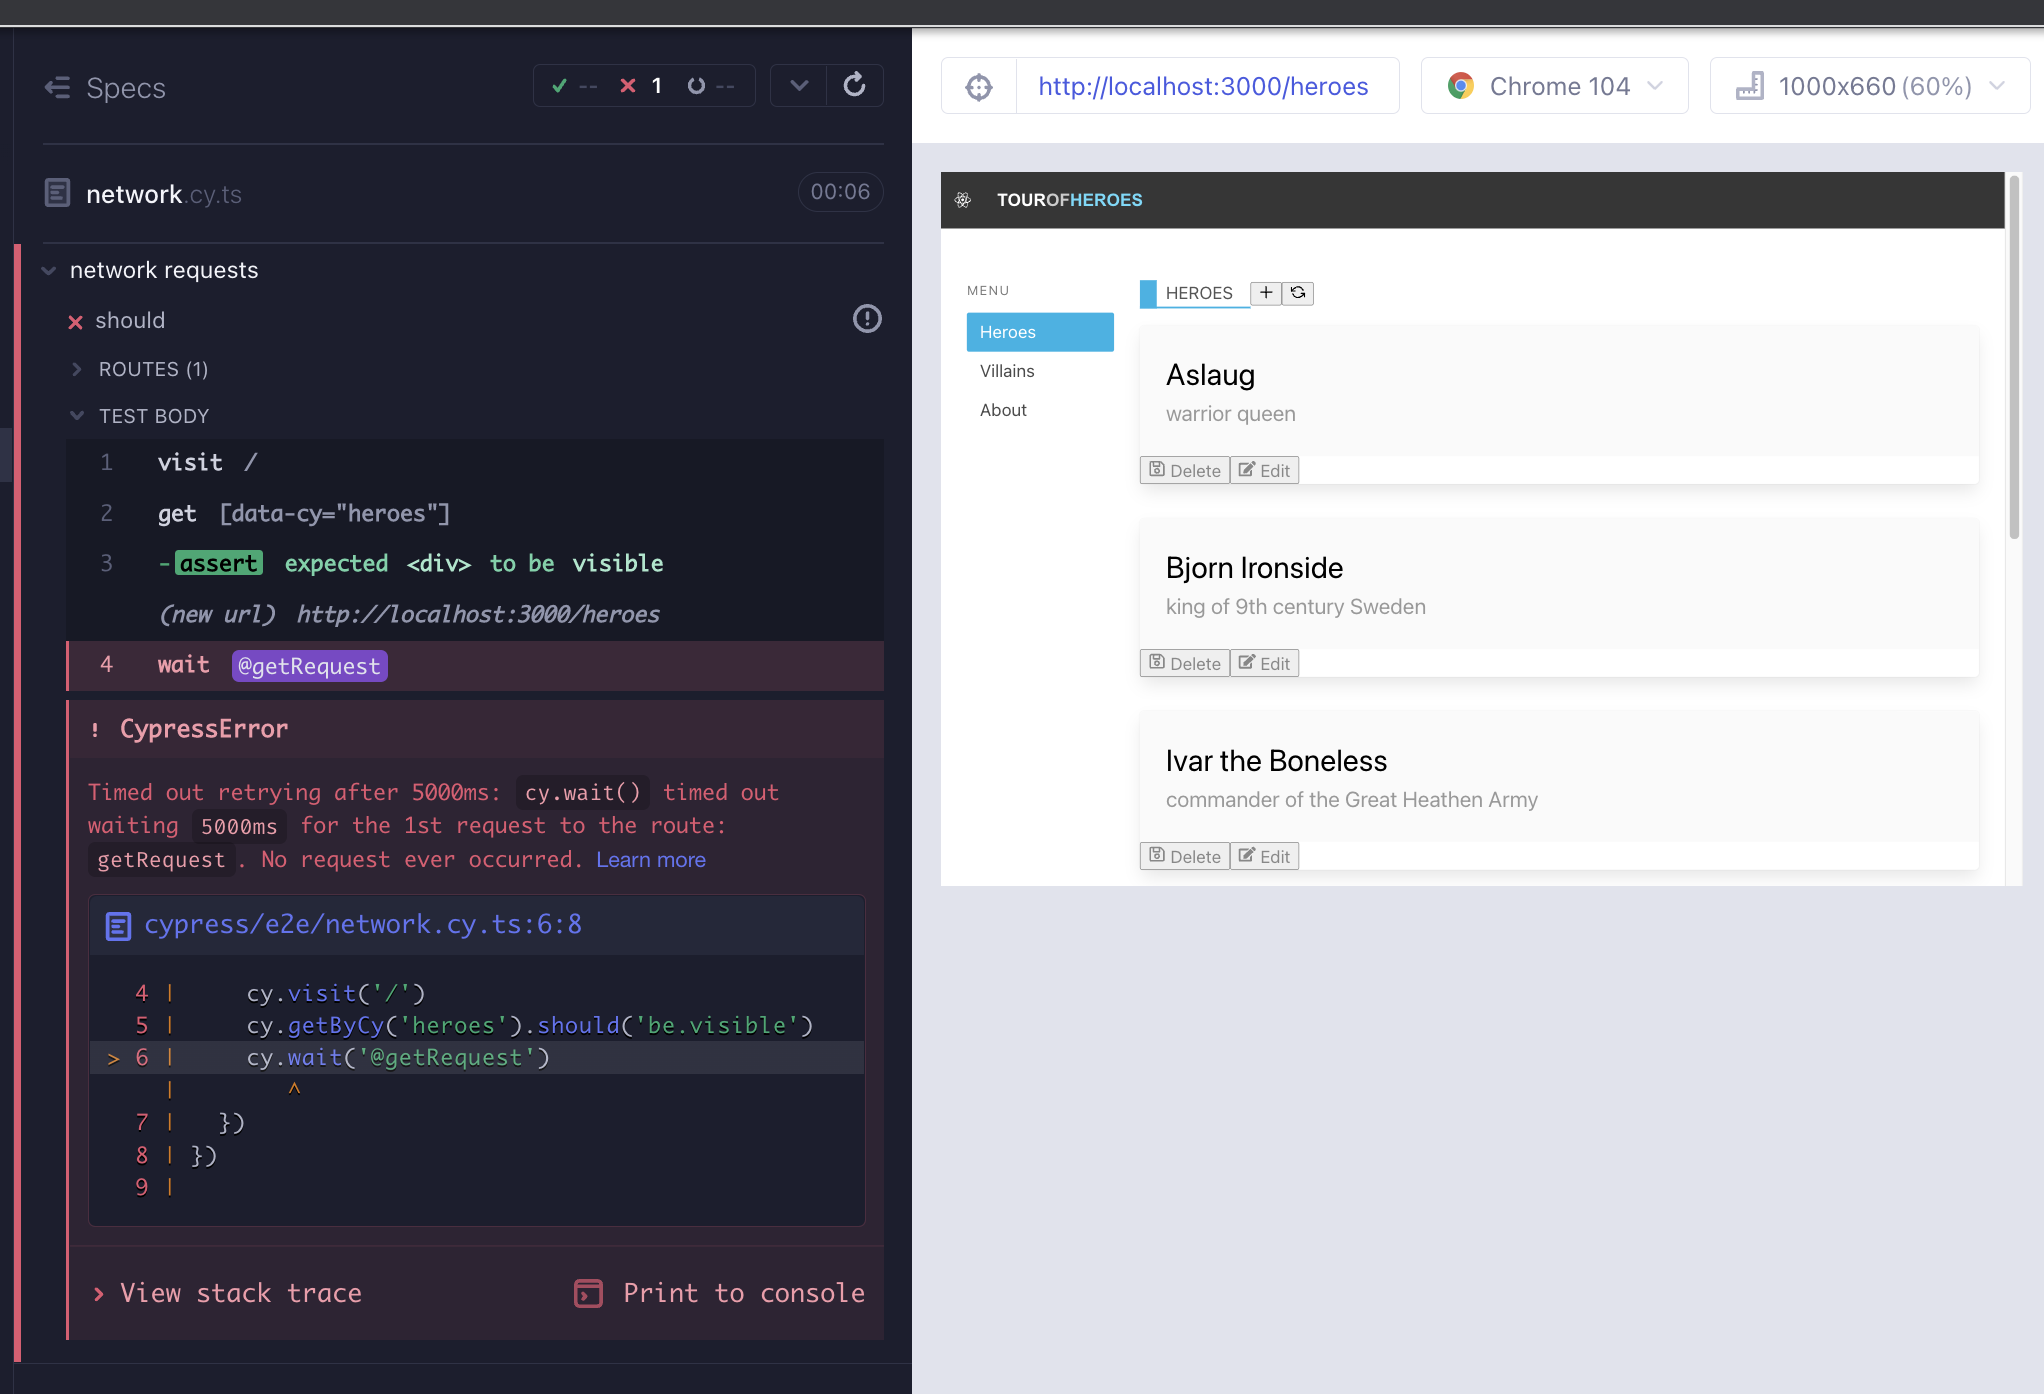2044x1394 pixels.
Task: Click the Bjorn Ironside hero name
Action: coord(1254,568)
